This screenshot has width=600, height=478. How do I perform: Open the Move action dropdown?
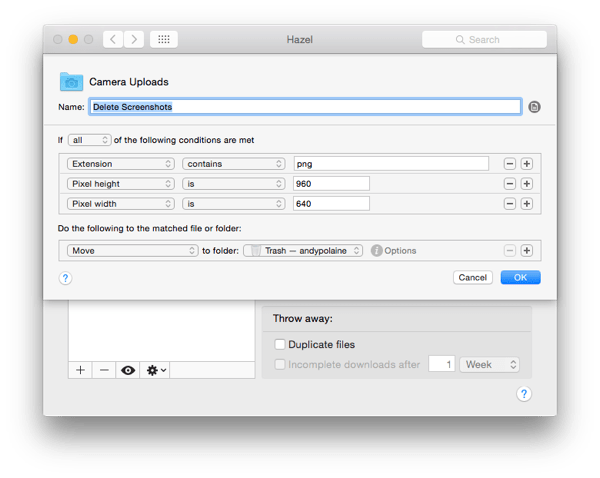(x=132, y=251)
